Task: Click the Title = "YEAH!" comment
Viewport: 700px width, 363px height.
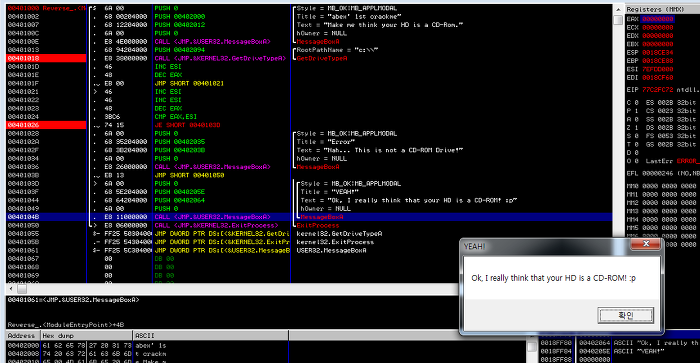Action: [329, 192]
